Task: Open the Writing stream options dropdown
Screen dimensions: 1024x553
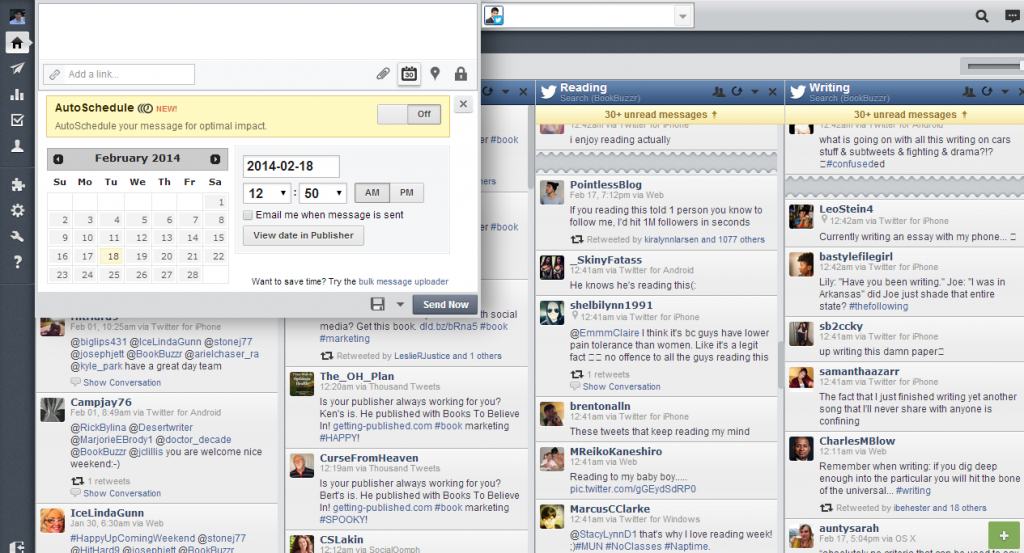Action: [1005, 92]
